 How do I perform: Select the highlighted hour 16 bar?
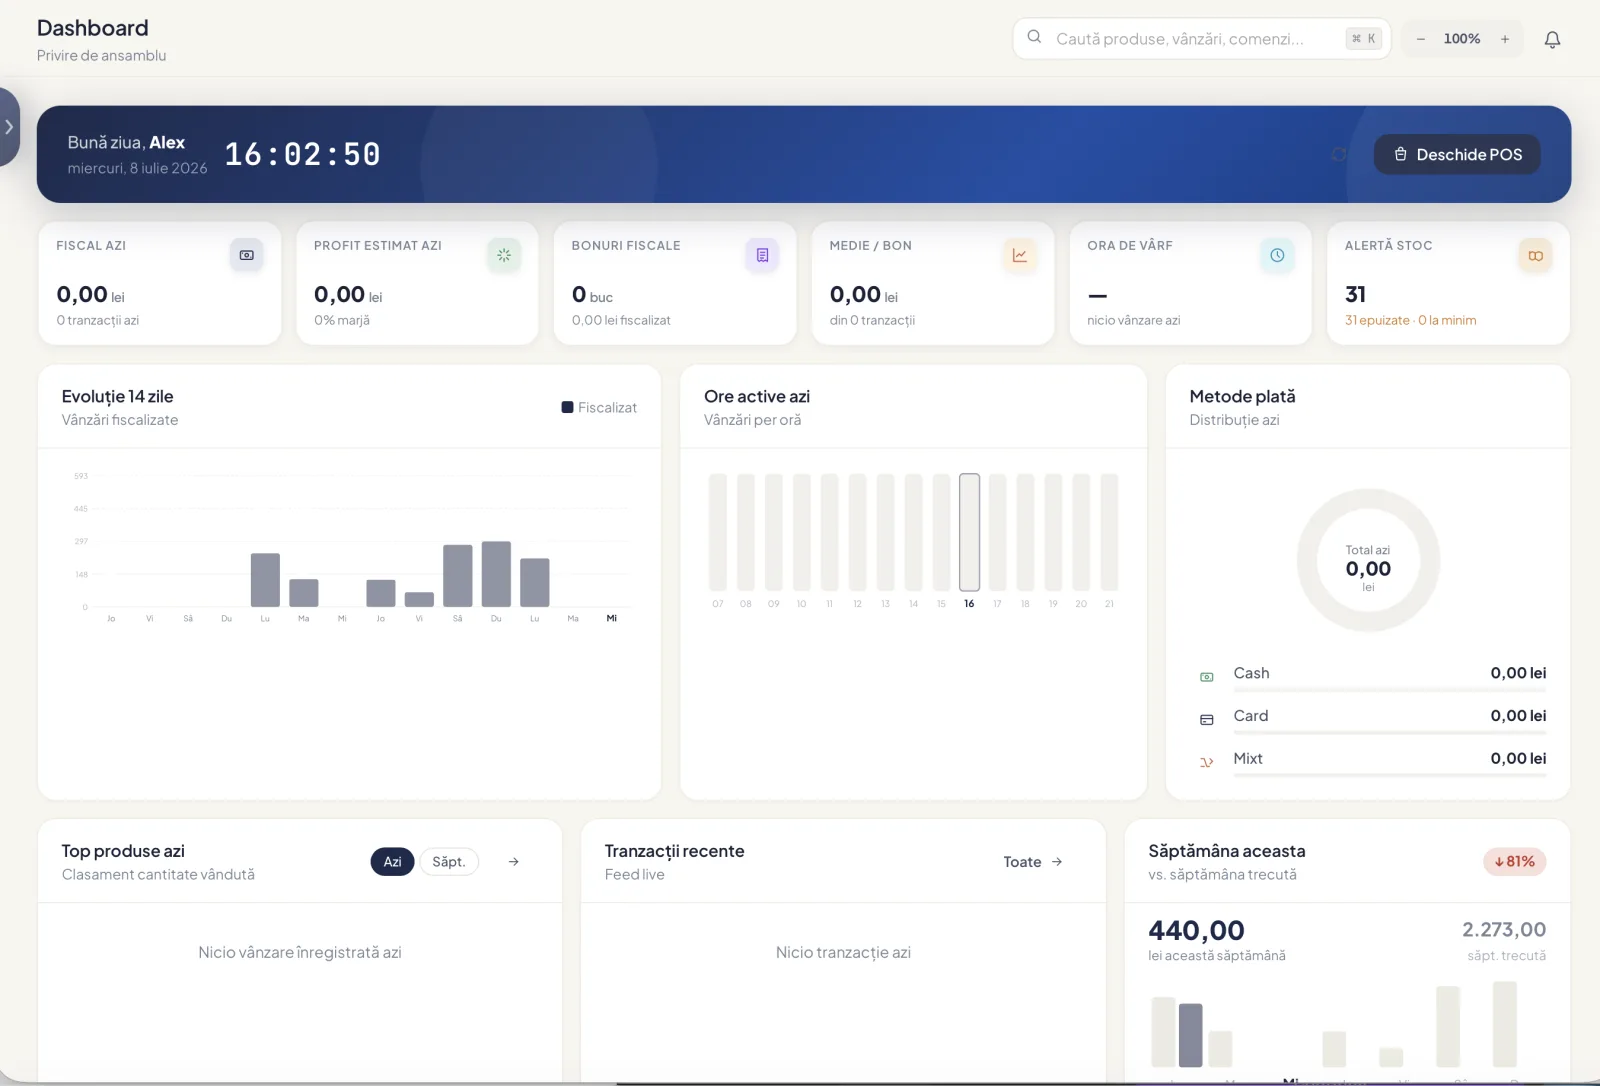[969, 532]
